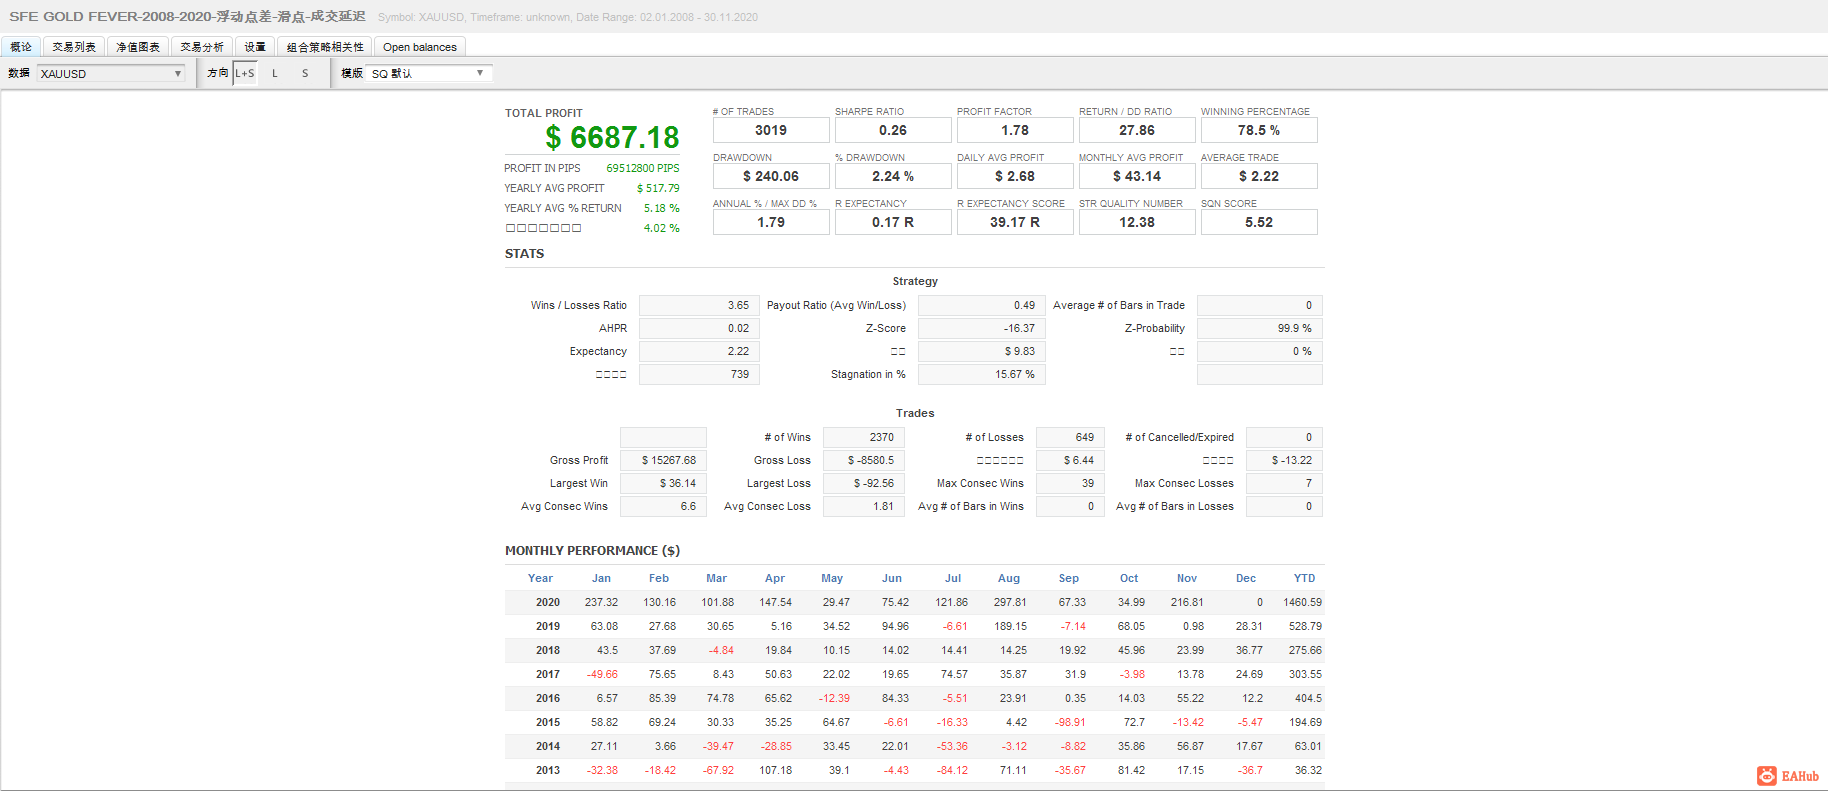This screenshot has width=1828, height=791.
Task: Expand the SQ 默认 template dropdown
Action: coord(429,73)
